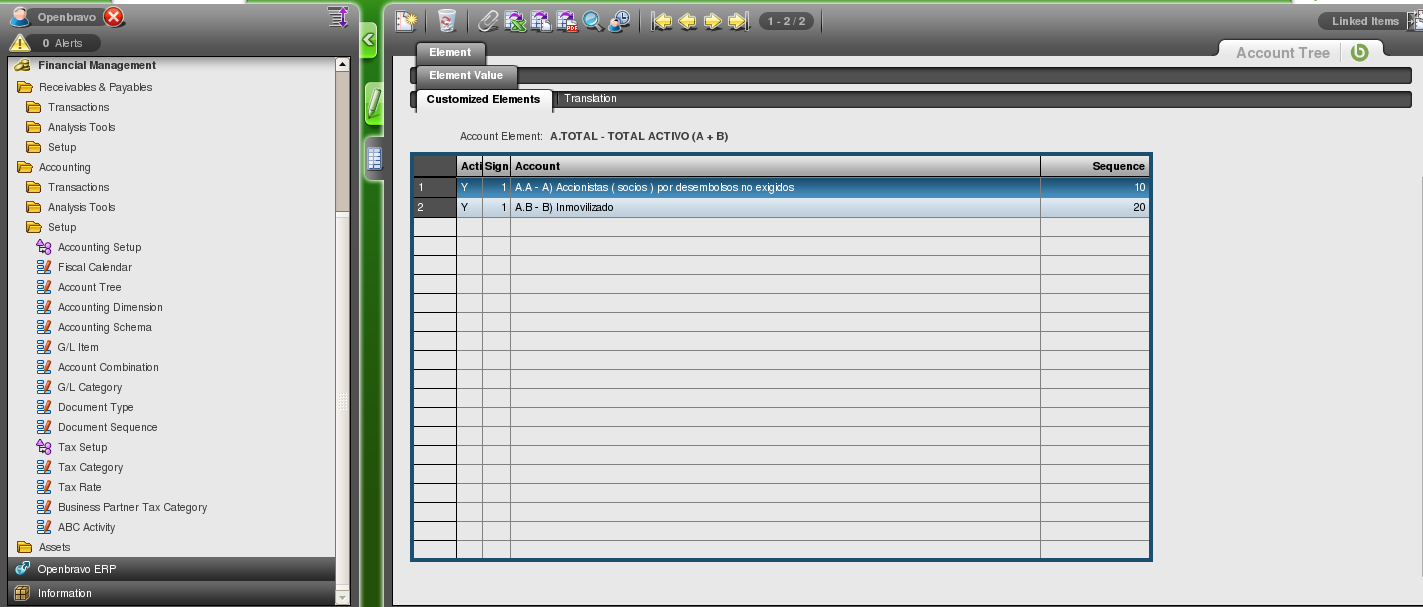Open the search magnifier tool
1423x607 pixels.
pos(593,21)
